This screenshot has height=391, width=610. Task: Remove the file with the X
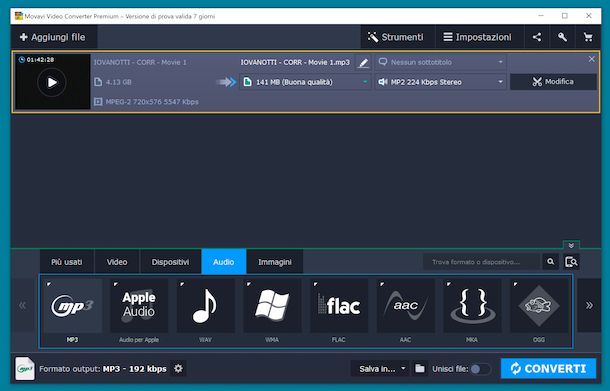pyautogui.click(x=591, y=59)
